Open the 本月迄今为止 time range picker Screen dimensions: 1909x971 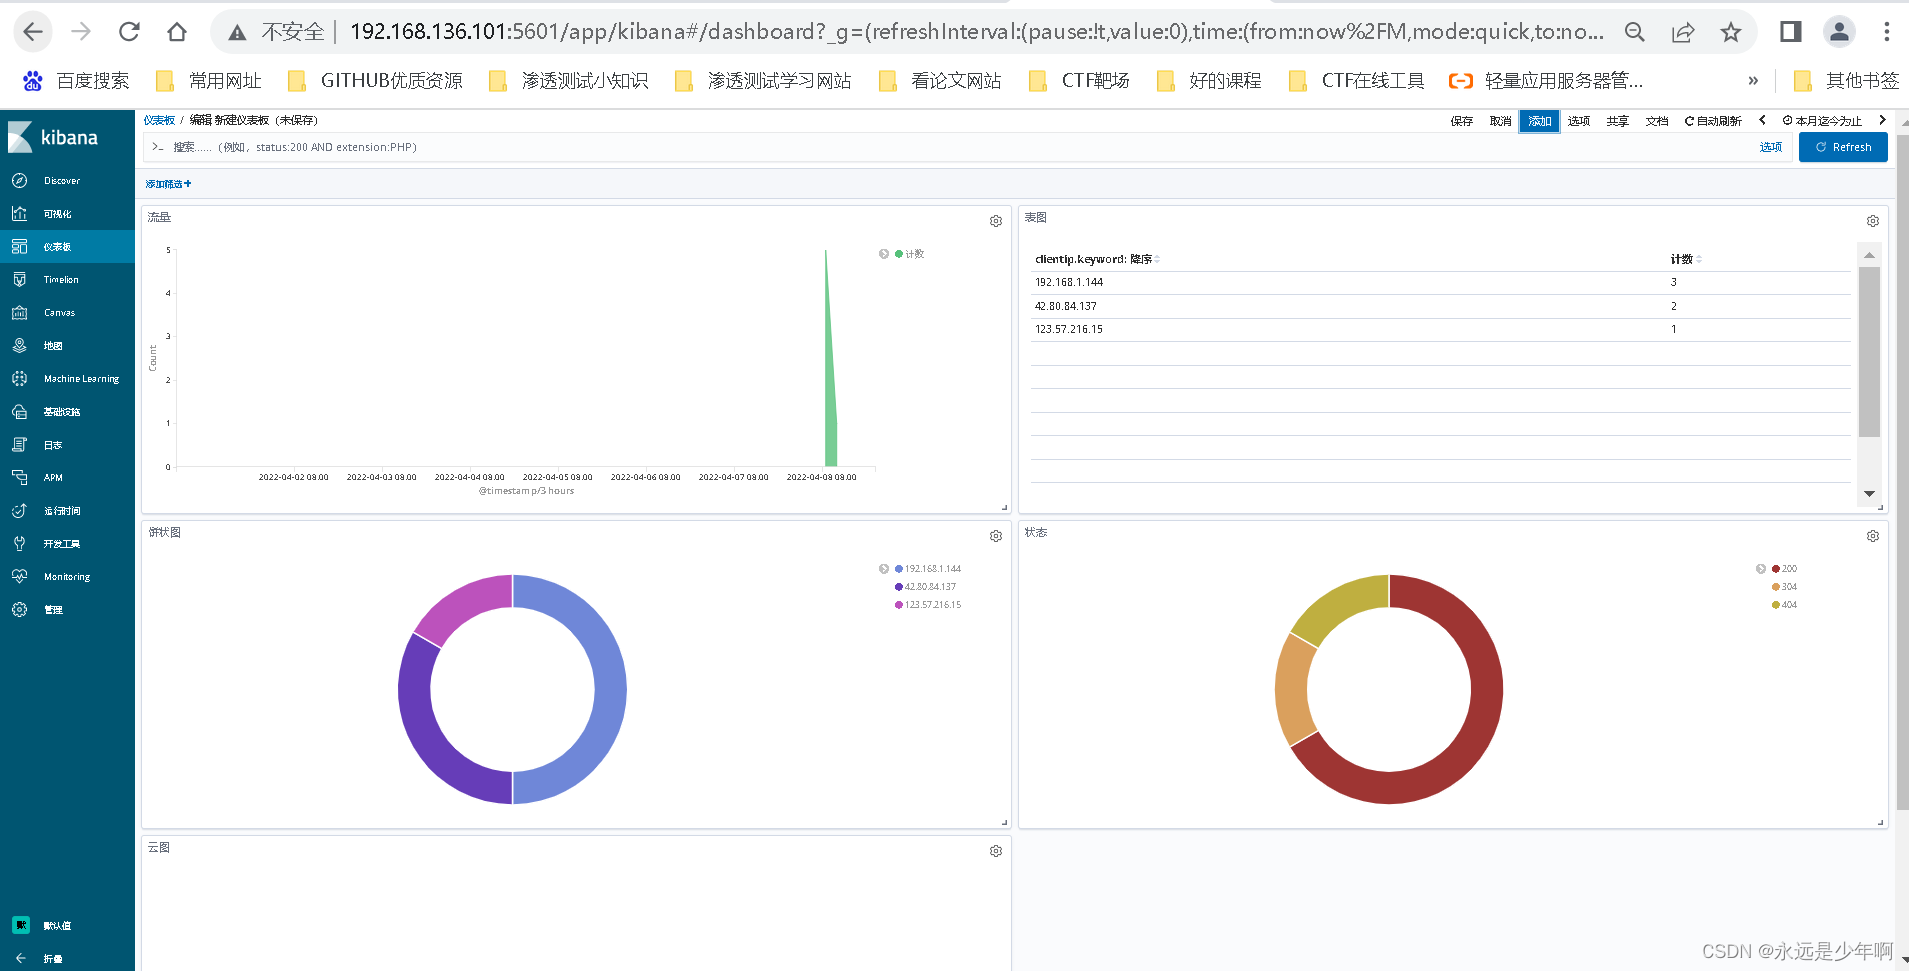point(1822,121)
